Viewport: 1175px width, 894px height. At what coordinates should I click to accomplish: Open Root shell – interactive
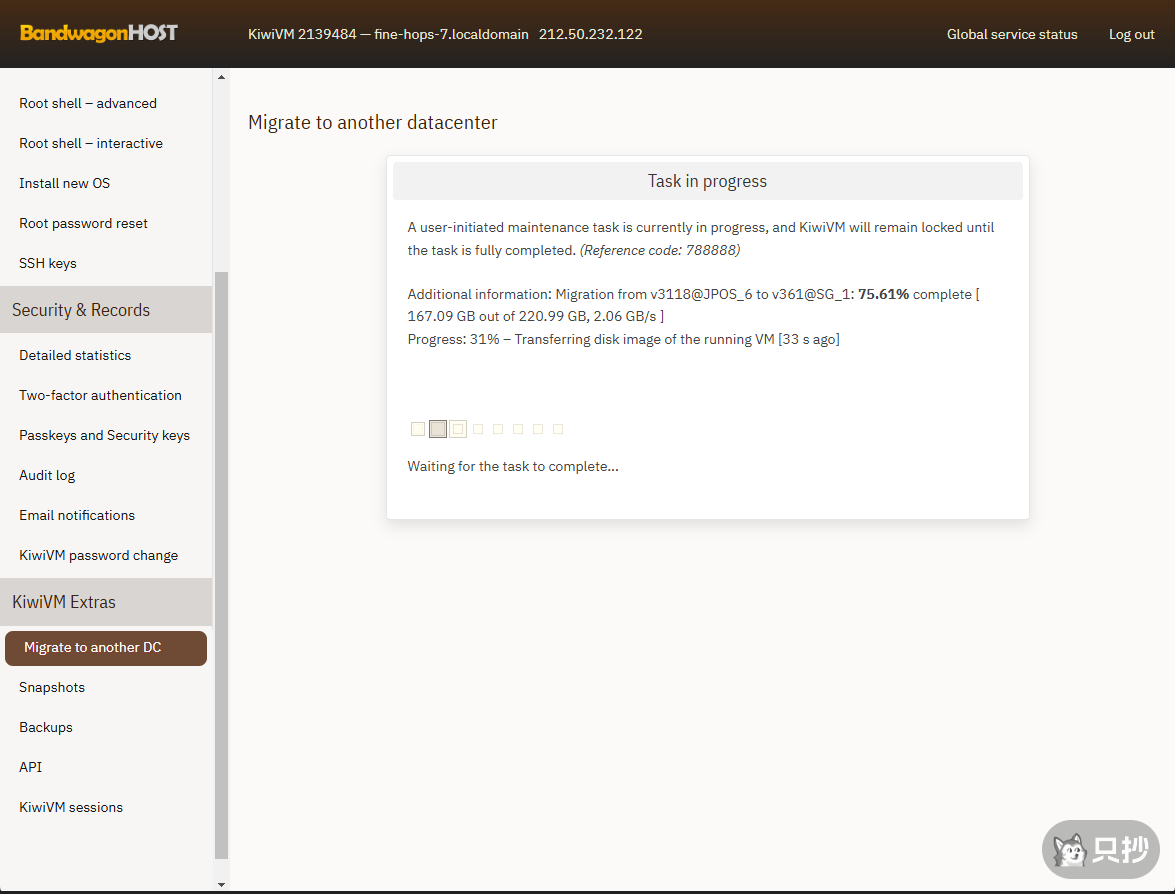(91, 143)
